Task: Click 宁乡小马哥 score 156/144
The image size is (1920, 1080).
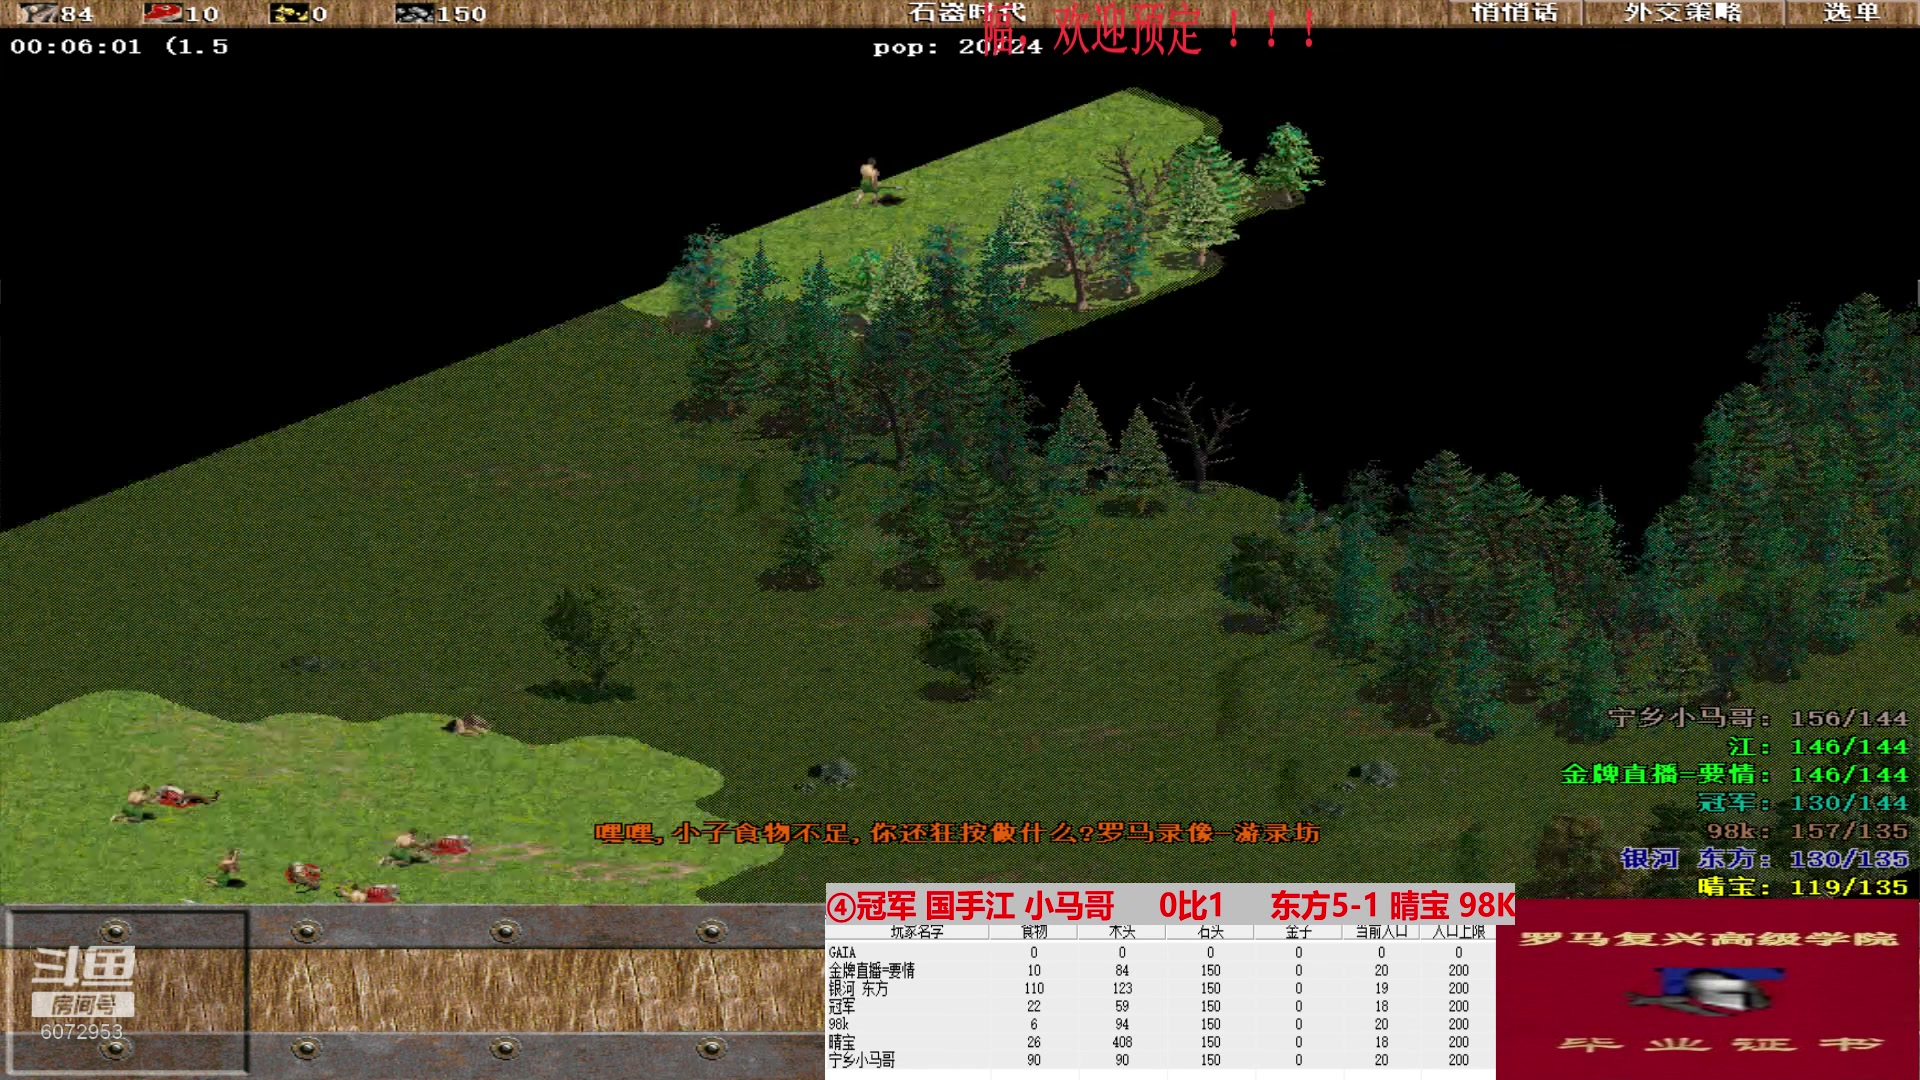Action: click(x=1758, y=718)
